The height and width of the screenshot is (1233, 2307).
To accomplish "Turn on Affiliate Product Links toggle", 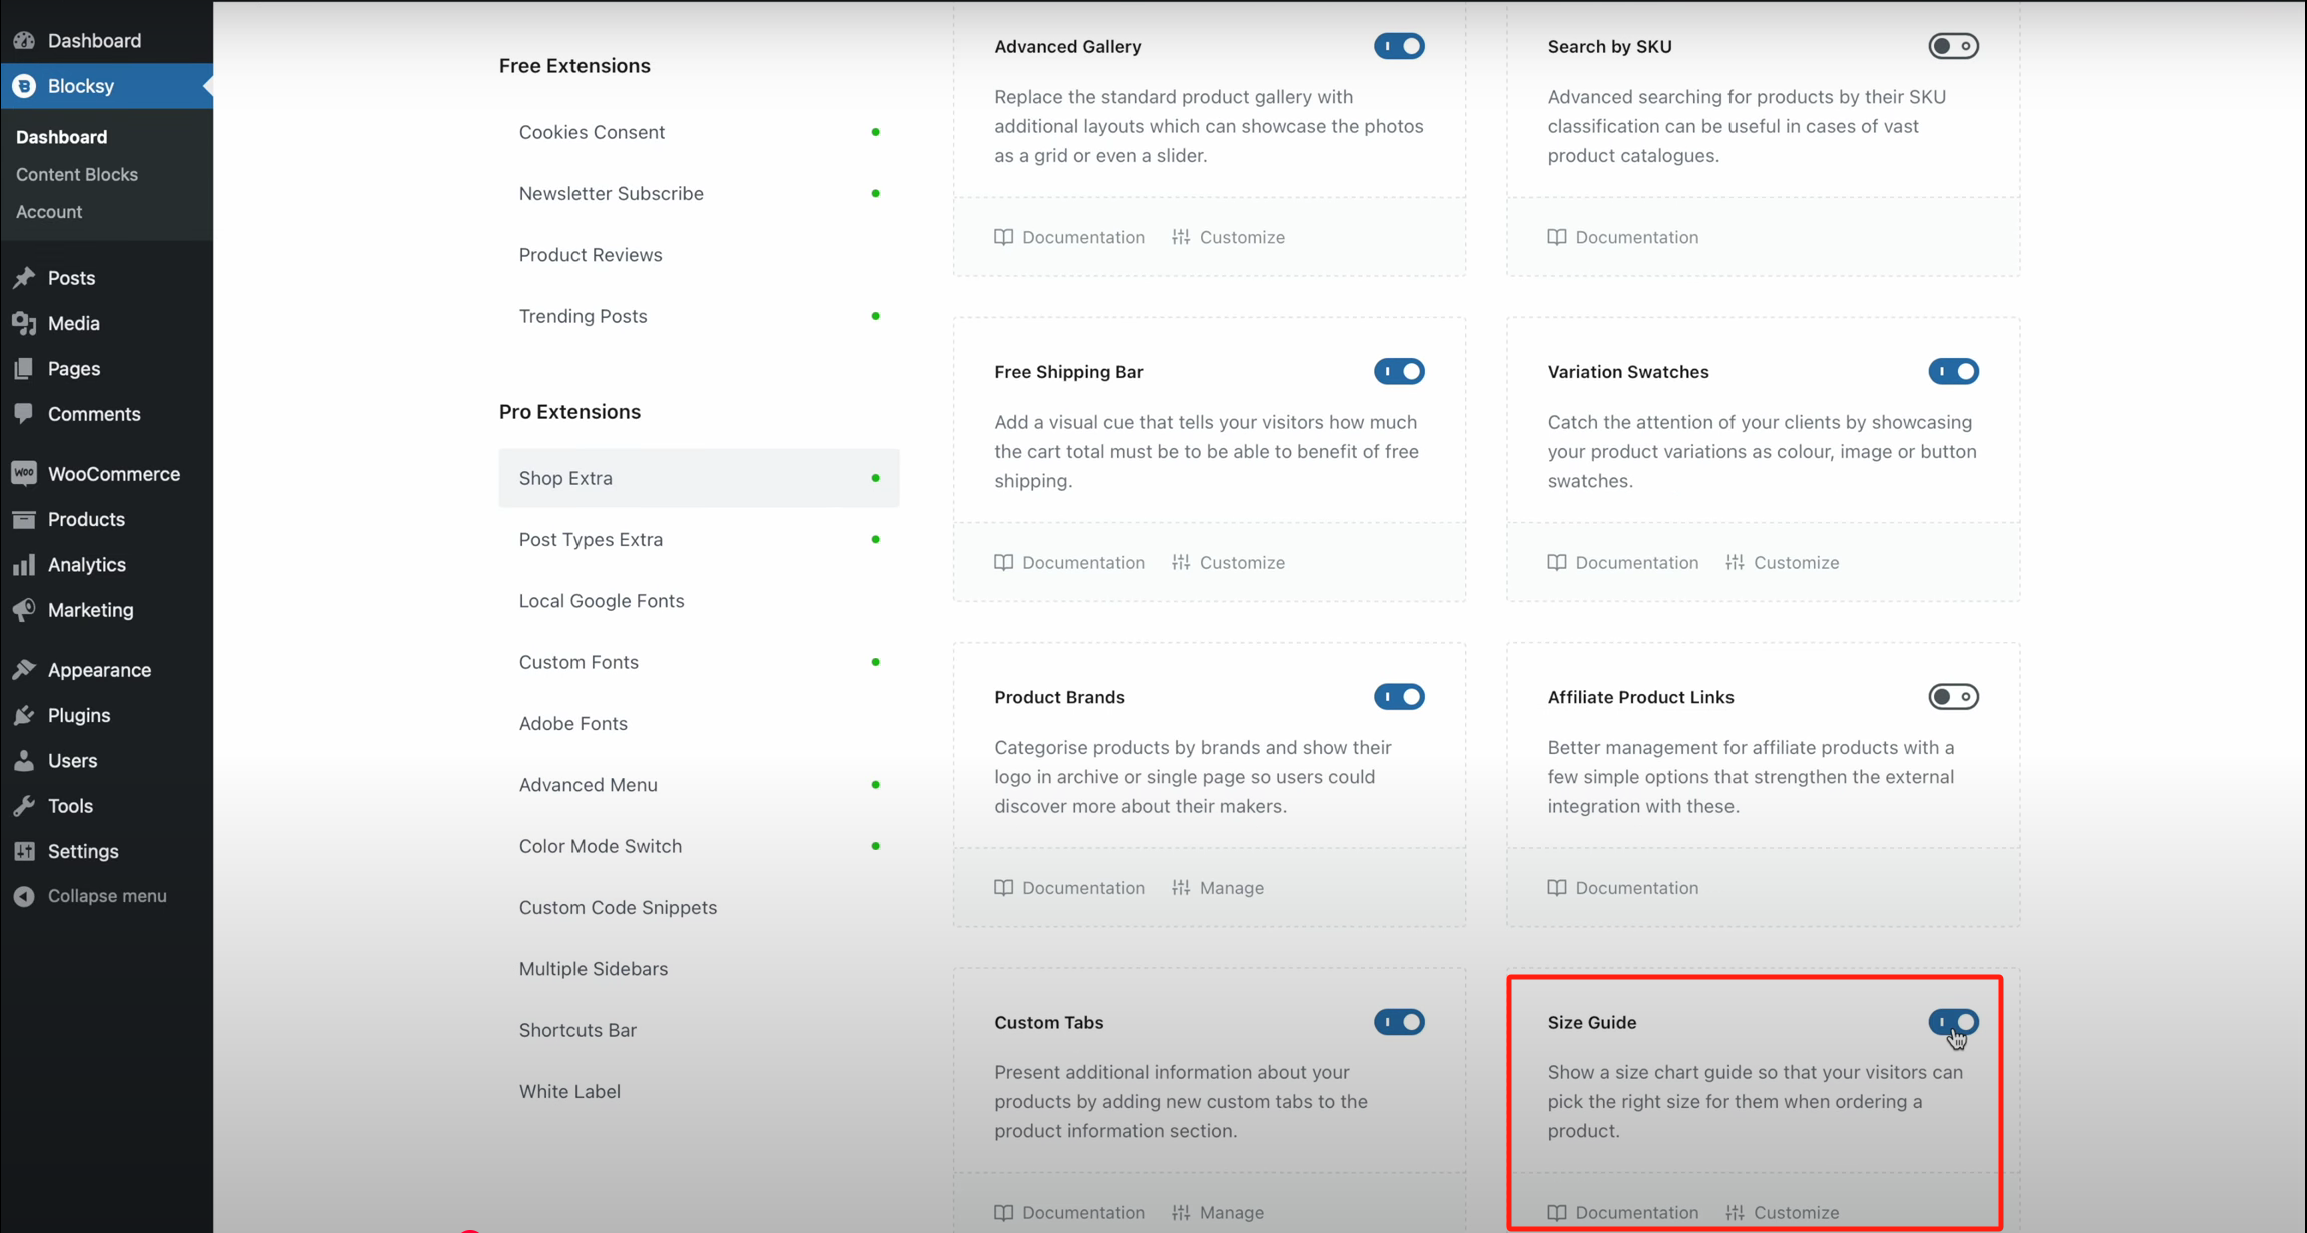I will [1952, 696].
